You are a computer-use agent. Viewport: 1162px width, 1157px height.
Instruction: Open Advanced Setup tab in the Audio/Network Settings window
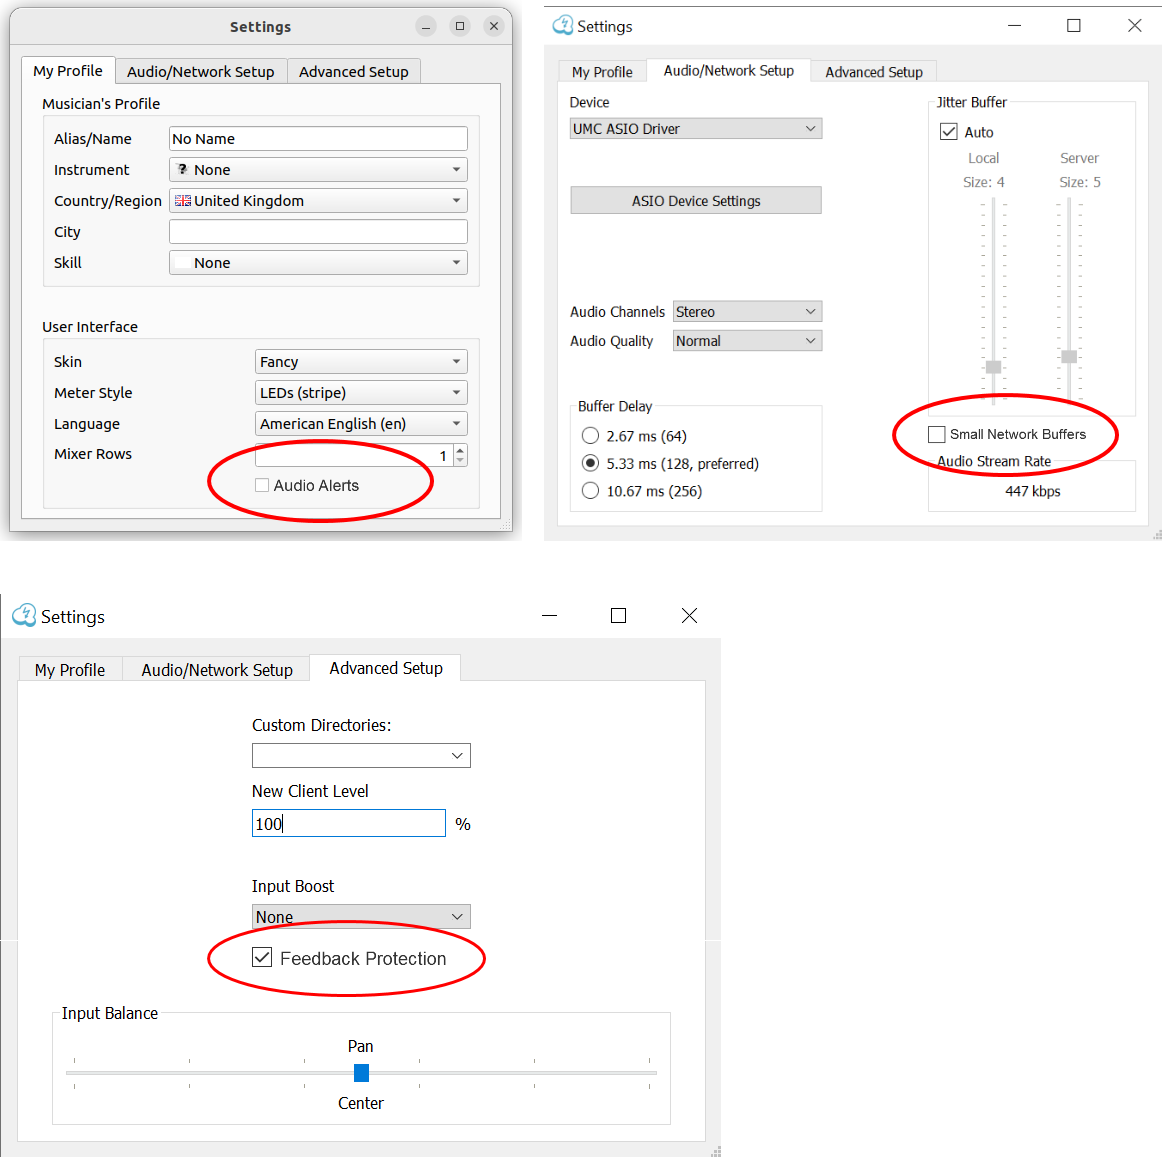click(874, 72)
